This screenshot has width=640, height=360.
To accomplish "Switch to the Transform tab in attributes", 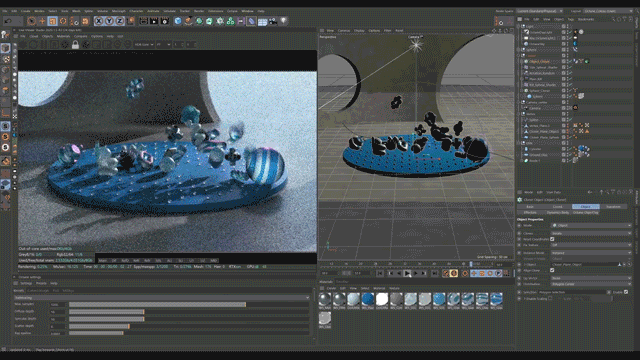I will pyautogui.click(x=613, y=207).
